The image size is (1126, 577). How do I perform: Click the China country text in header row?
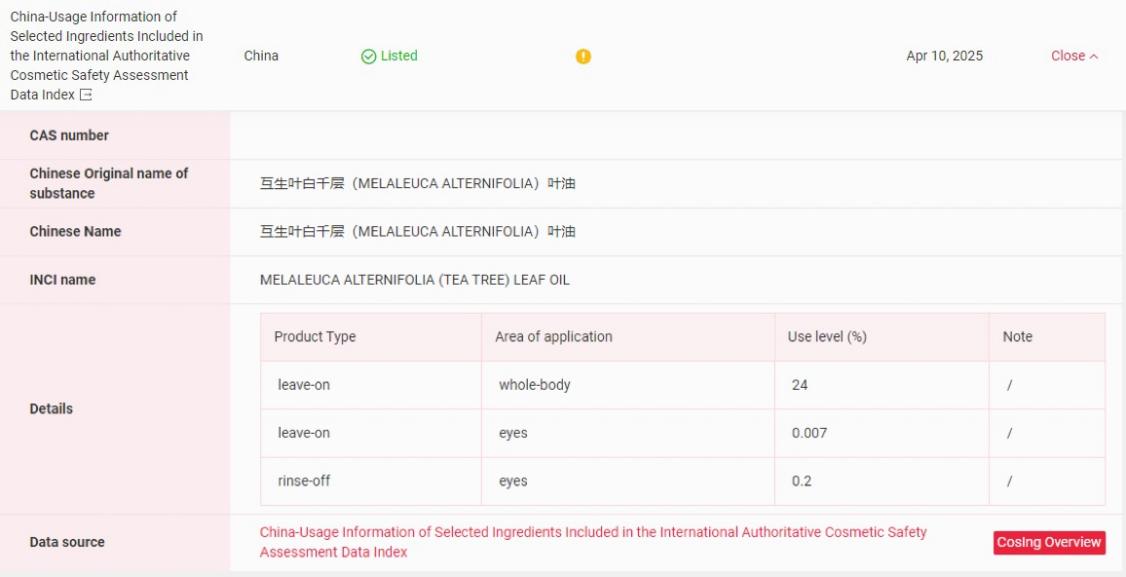click(261, 56)
